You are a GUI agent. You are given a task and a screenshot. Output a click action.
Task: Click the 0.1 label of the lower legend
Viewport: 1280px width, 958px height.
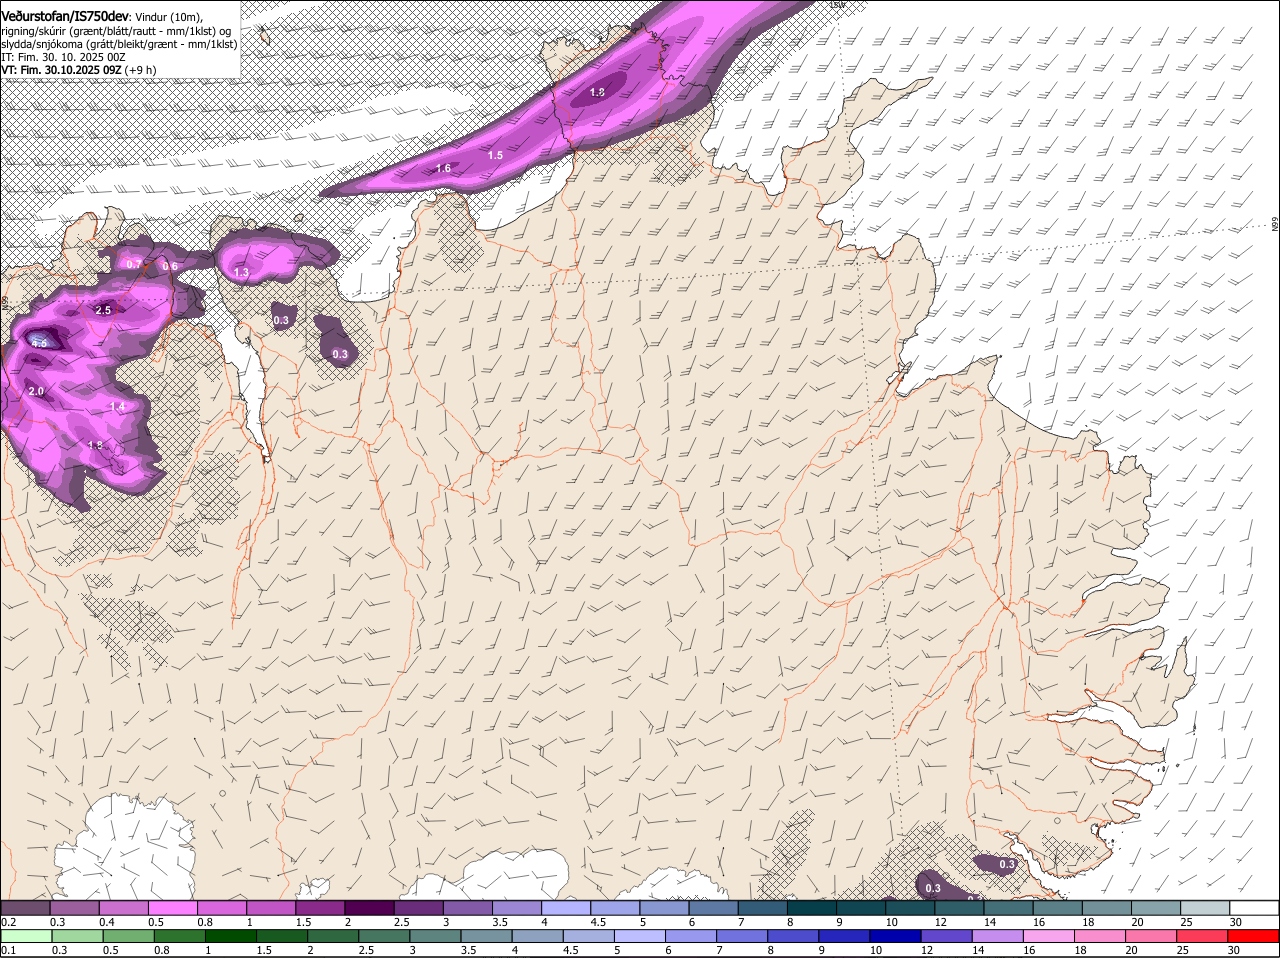tap(8, 950)
